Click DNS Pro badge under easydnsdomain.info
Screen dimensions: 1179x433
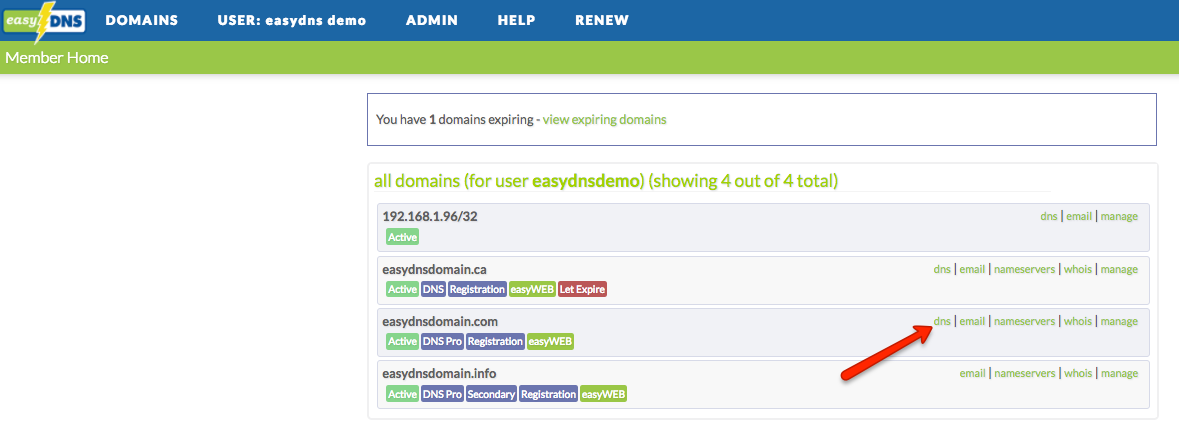pos(442,393)
